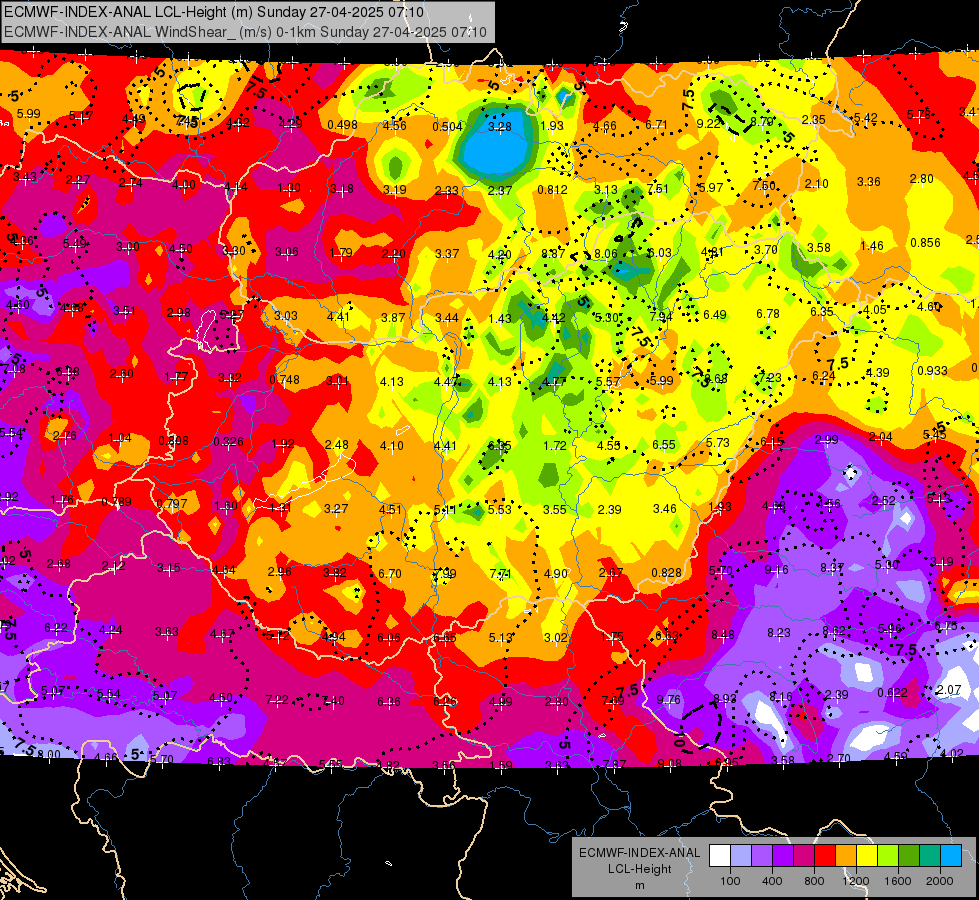Click the wind shear value 0.797
Screen dimensions: 979x900
[x=172, y=503]
